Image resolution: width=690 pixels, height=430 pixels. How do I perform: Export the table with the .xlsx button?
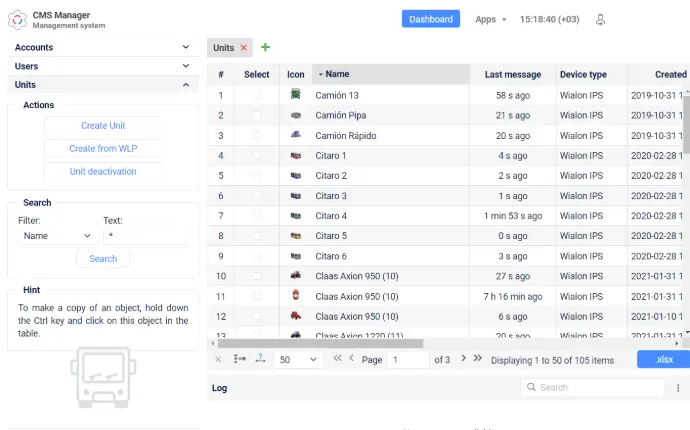point(663,359)
